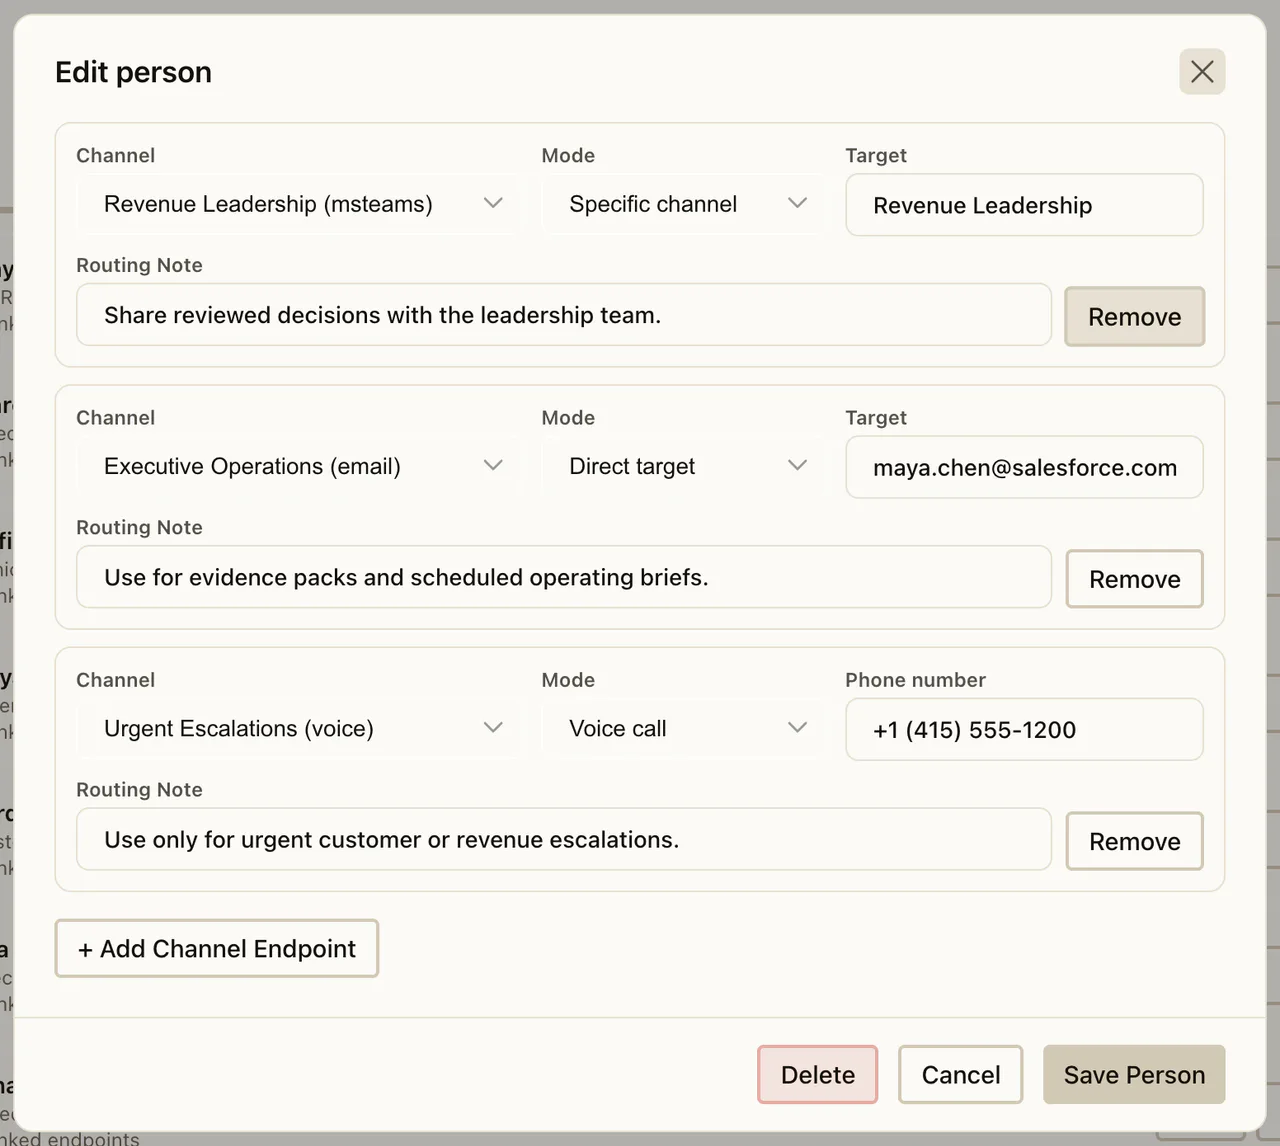Image resolution: width=1280 pixels, height=1146 pixels.
Task: Edit the +1 (415) 555-1200 phone field
Action: 1024,729
